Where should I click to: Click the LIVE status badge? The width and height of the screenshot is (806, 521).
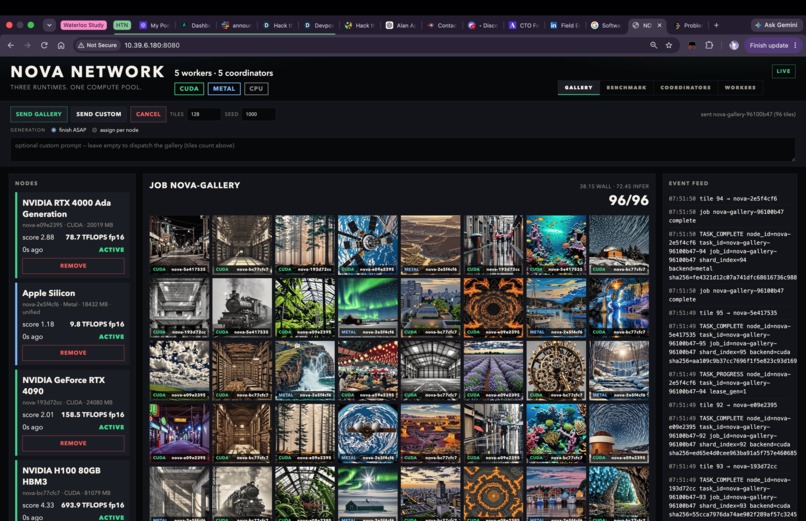tap(783, 71)
